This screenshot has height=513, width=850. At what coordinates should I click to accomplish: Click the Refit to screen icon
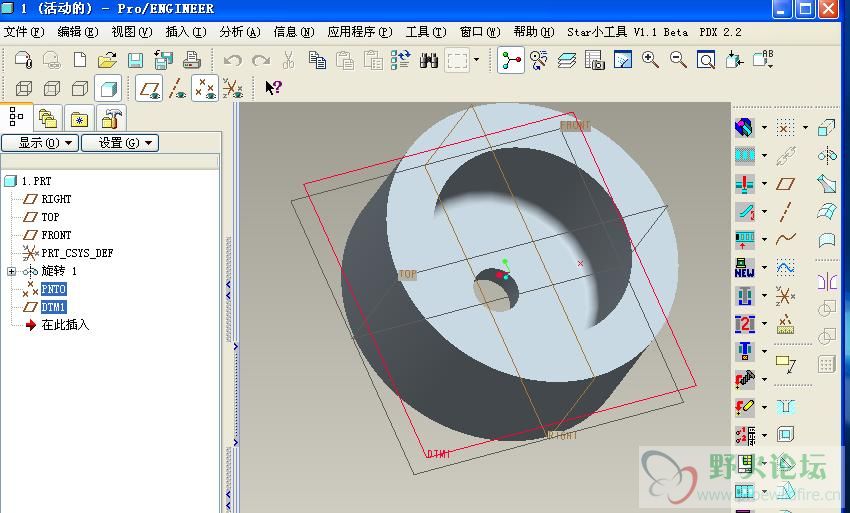pyautogui.click(x=706, y=60)
